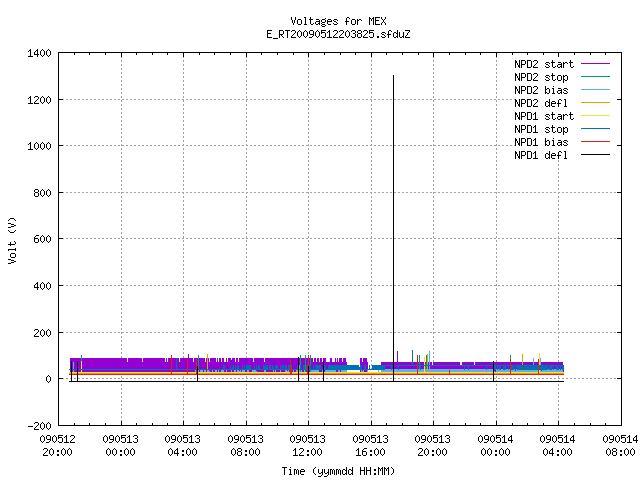Click the 090513 04:00 x-axis label
This screenshot has height=480, width=640.
182,446
